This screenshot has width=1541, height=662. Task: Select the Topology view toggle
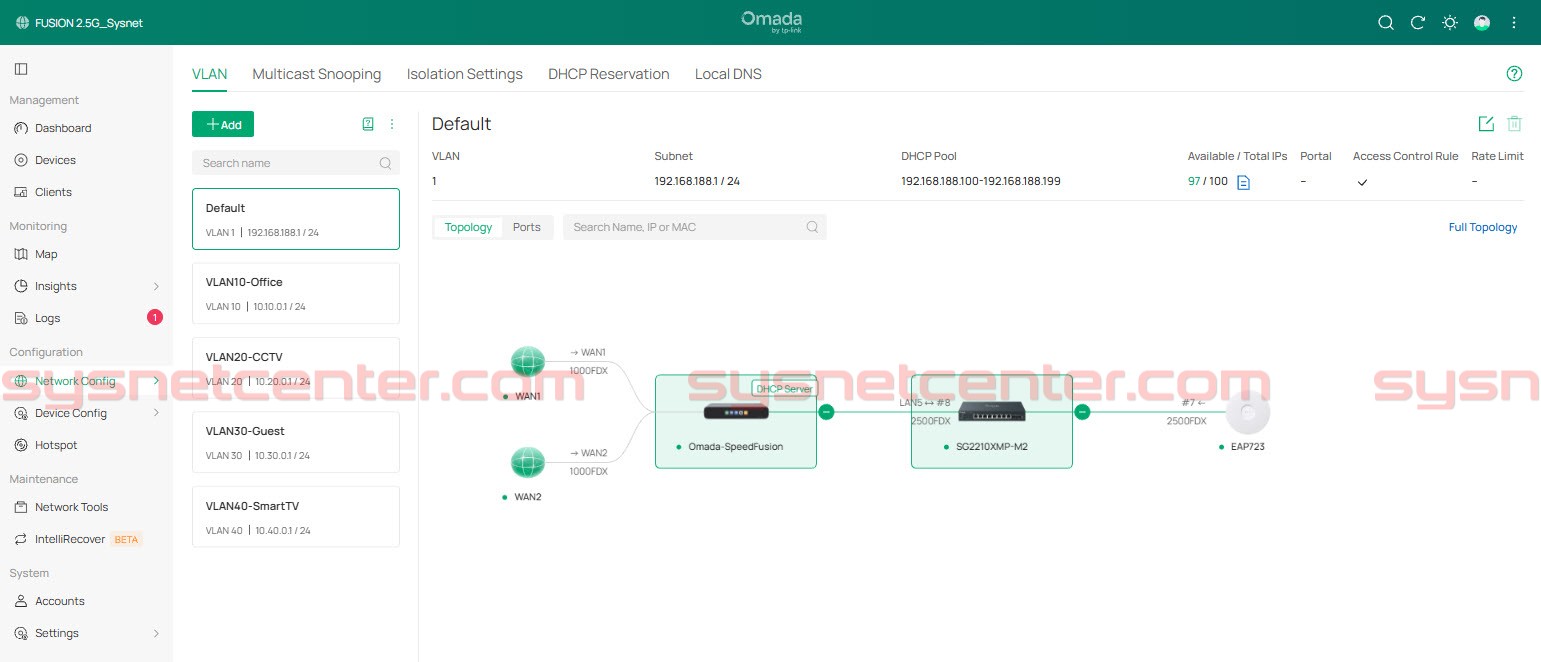pyautogui.click(x=468, y=227)
